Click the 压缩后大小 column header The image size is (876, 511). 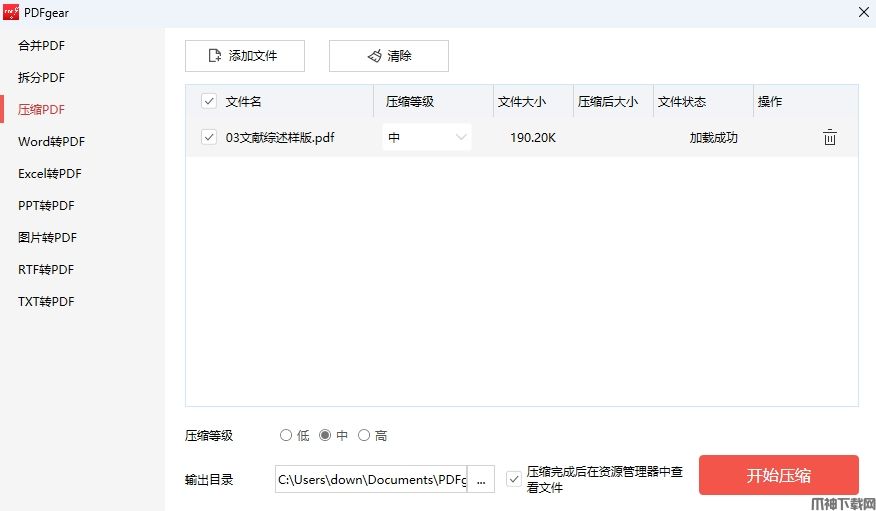pyautogui.click(x=608, y=102)
